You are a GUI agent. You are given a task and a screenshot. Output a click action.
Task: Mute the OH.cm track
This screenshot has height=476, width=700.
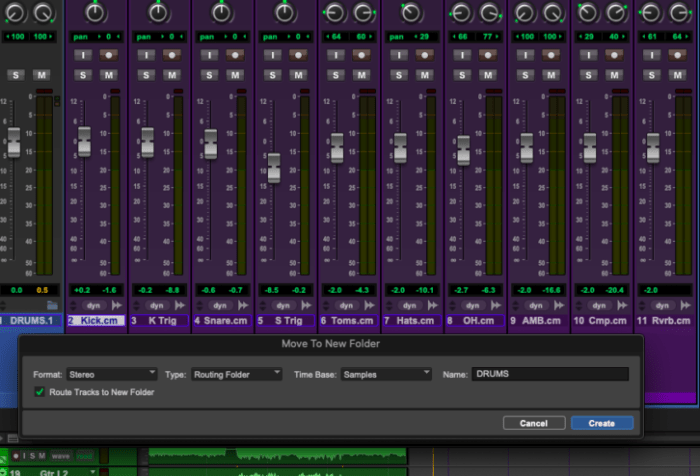click(488, 75)
